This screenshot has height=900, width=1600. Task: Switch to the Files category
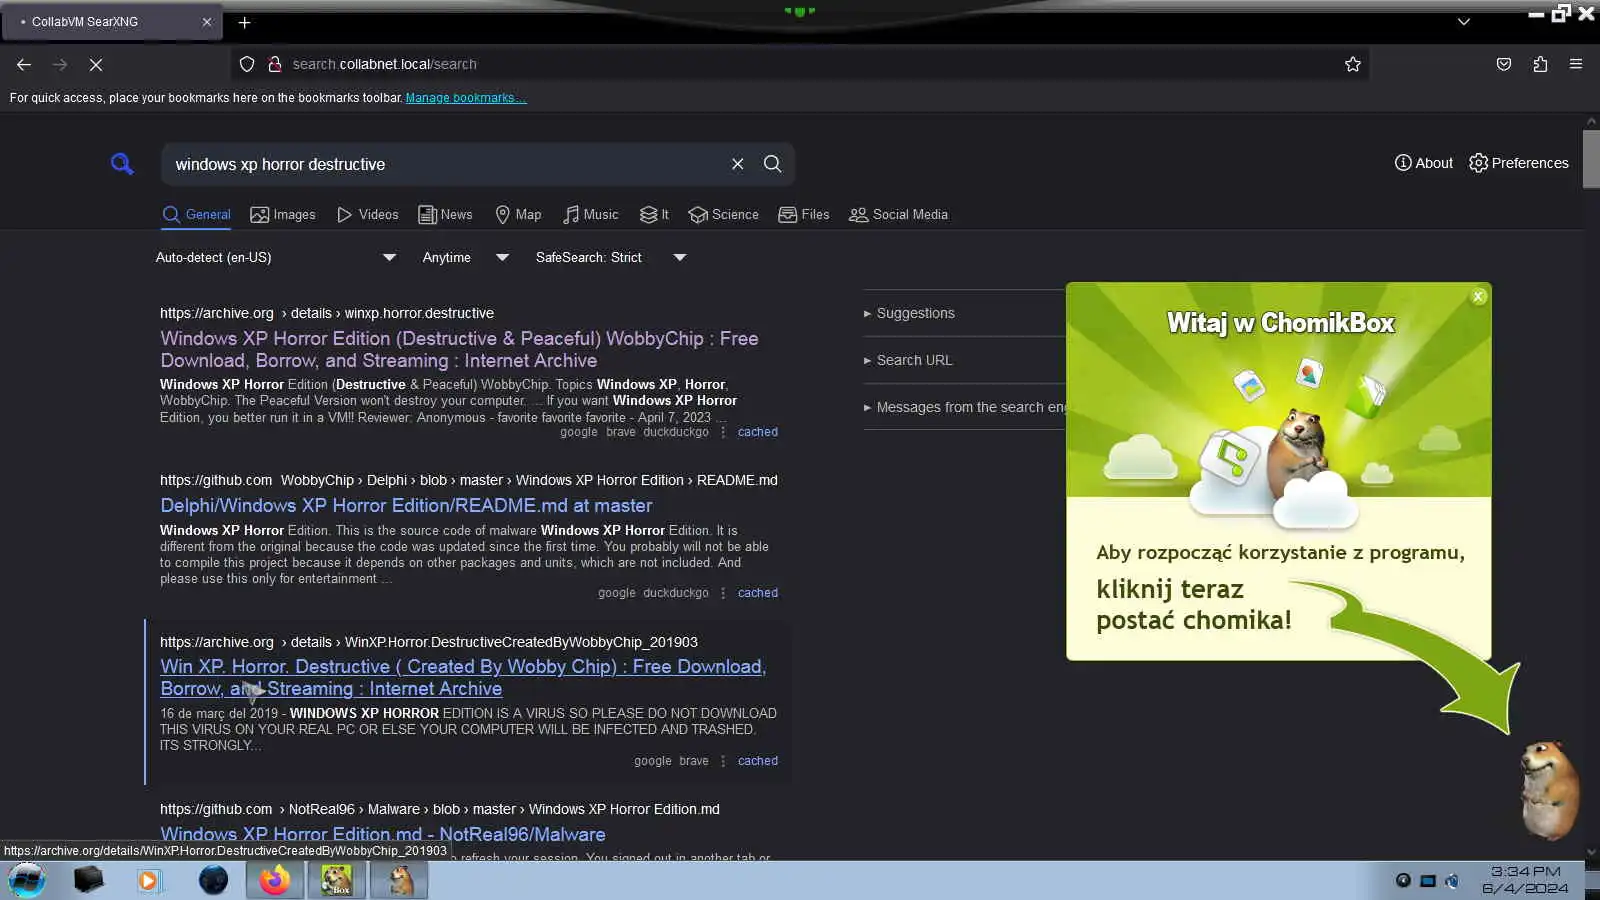[x=804, y=215]
